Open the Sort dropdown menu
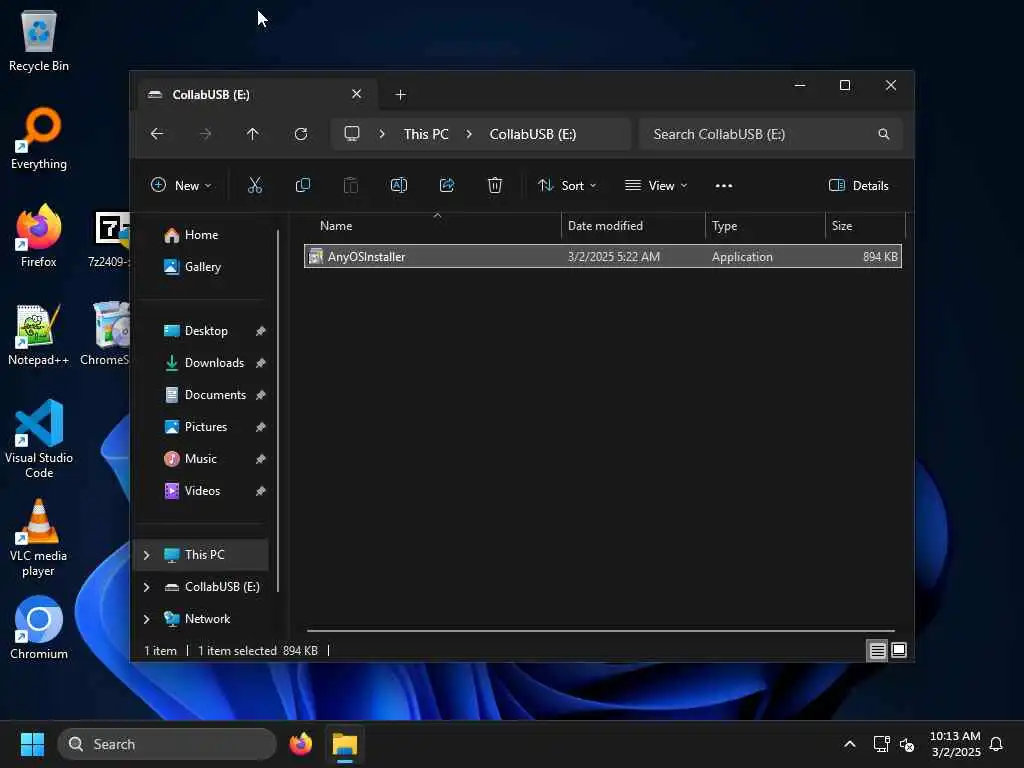Viewport: 1024px width, 768px height. (567, 185)
